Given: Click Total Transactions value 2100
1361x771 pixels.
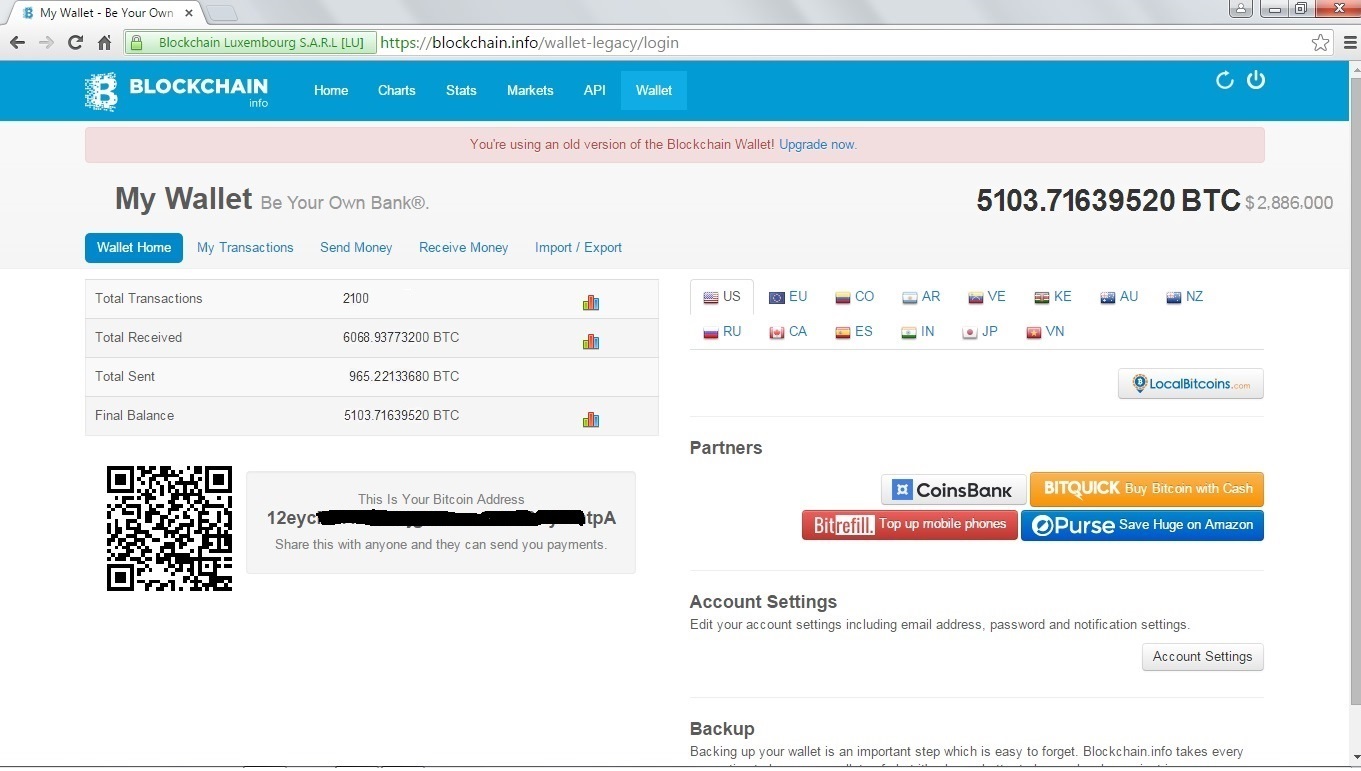Looking at the screenshot, I should [x=356, y=298].
